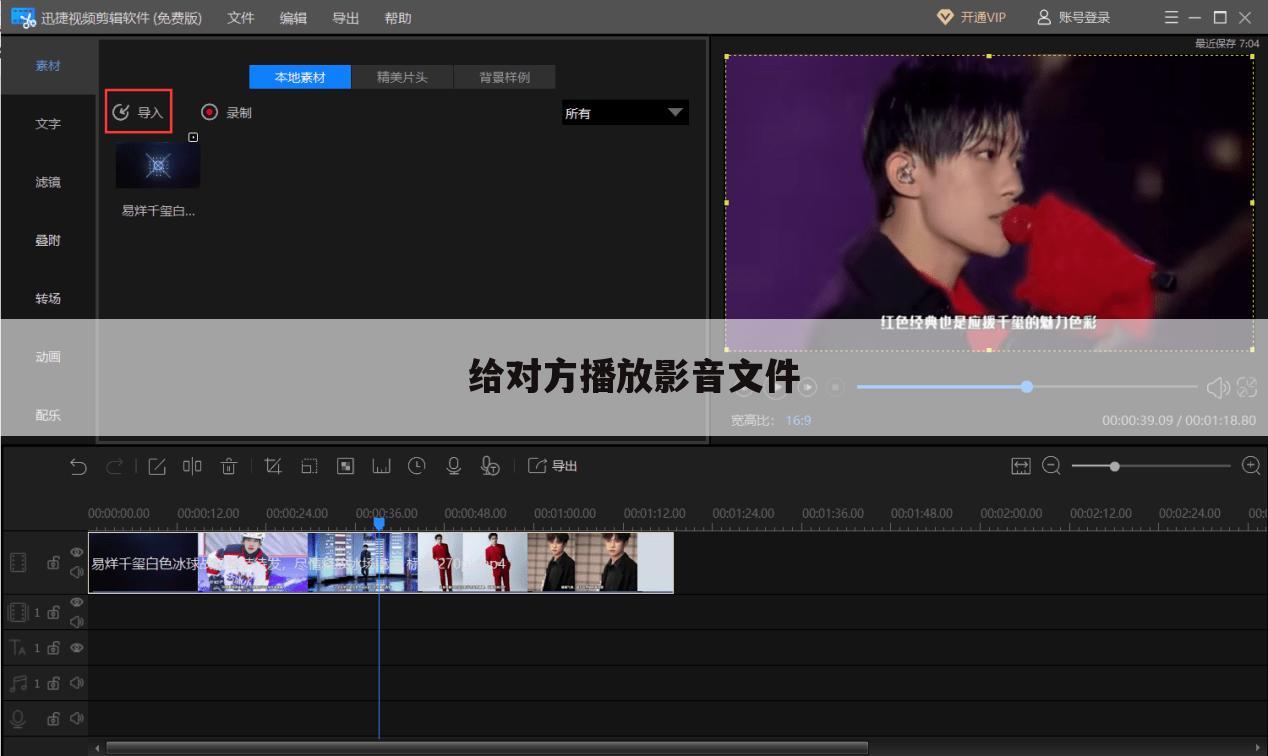
Task: Click the timeline toolbar 导出 export button
Action: click(x=552, y=466)
